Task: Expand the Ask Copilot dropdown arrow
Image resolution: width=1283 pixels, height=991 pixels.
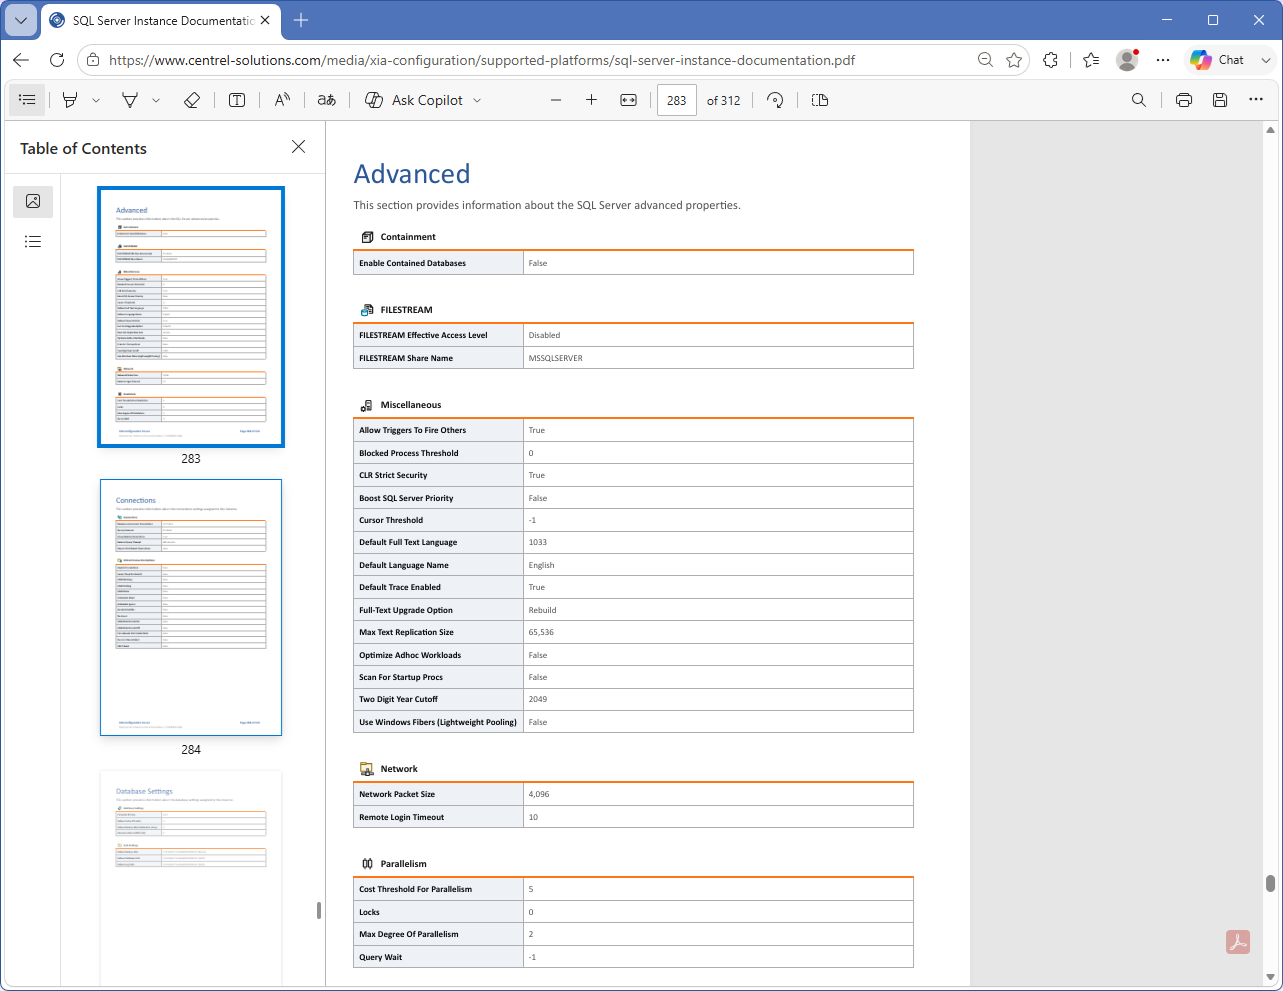Action: [x=477, y=100]
